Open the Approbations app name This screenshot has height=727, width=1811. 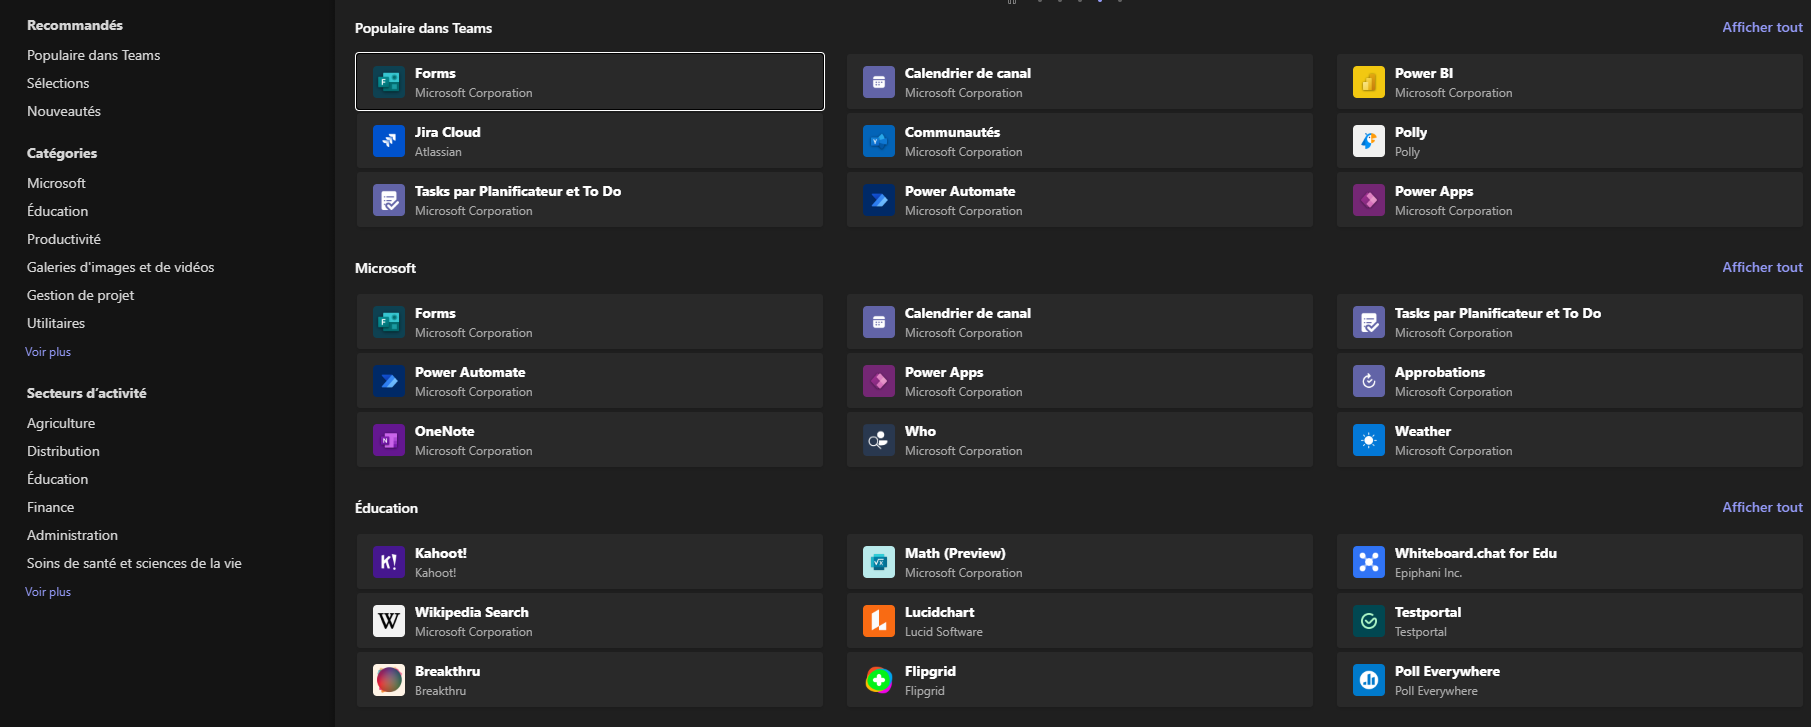coord(1440,372)
